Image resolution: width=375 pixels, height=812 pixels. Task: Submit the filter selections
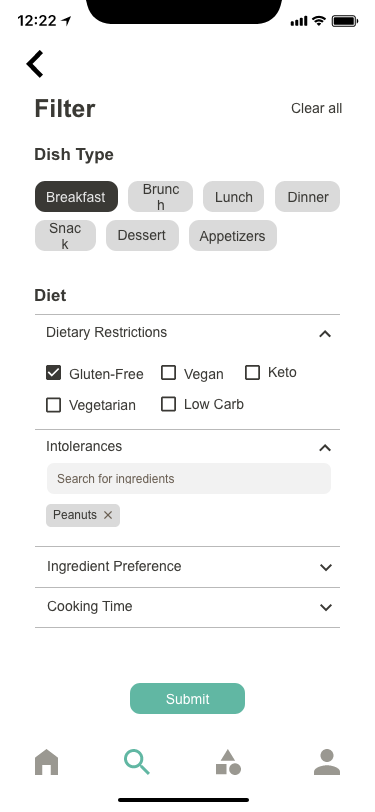[x=188, y=699]
